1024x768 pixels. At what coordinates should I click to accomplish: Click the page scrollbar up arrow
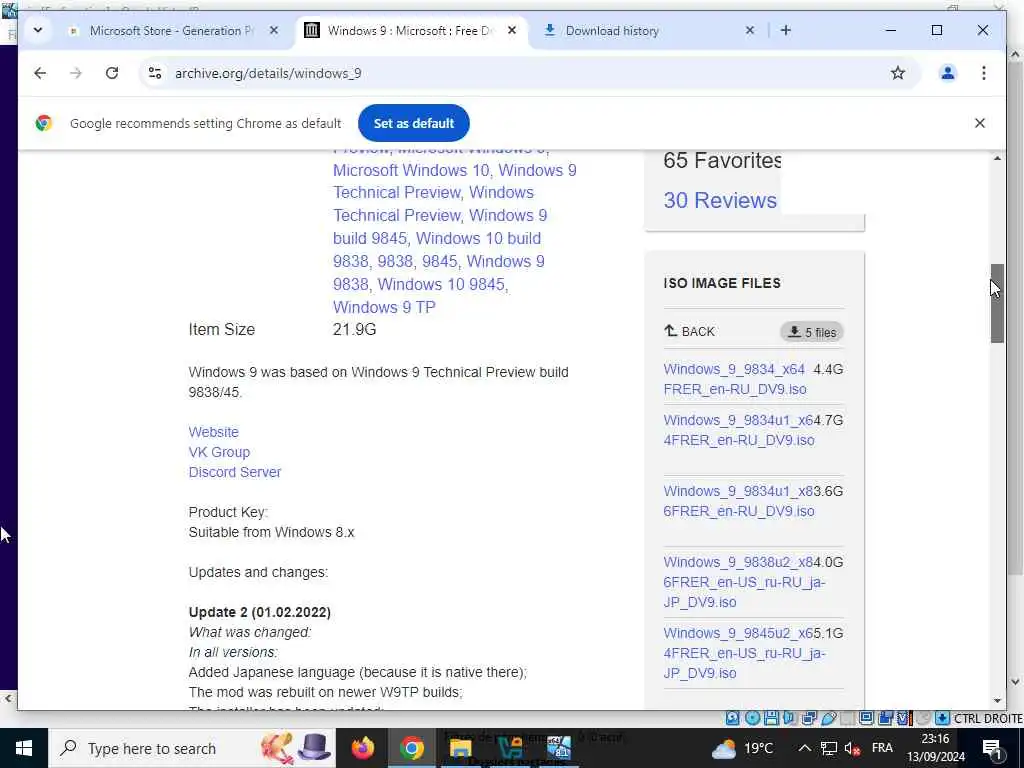(x=997, y=159)
